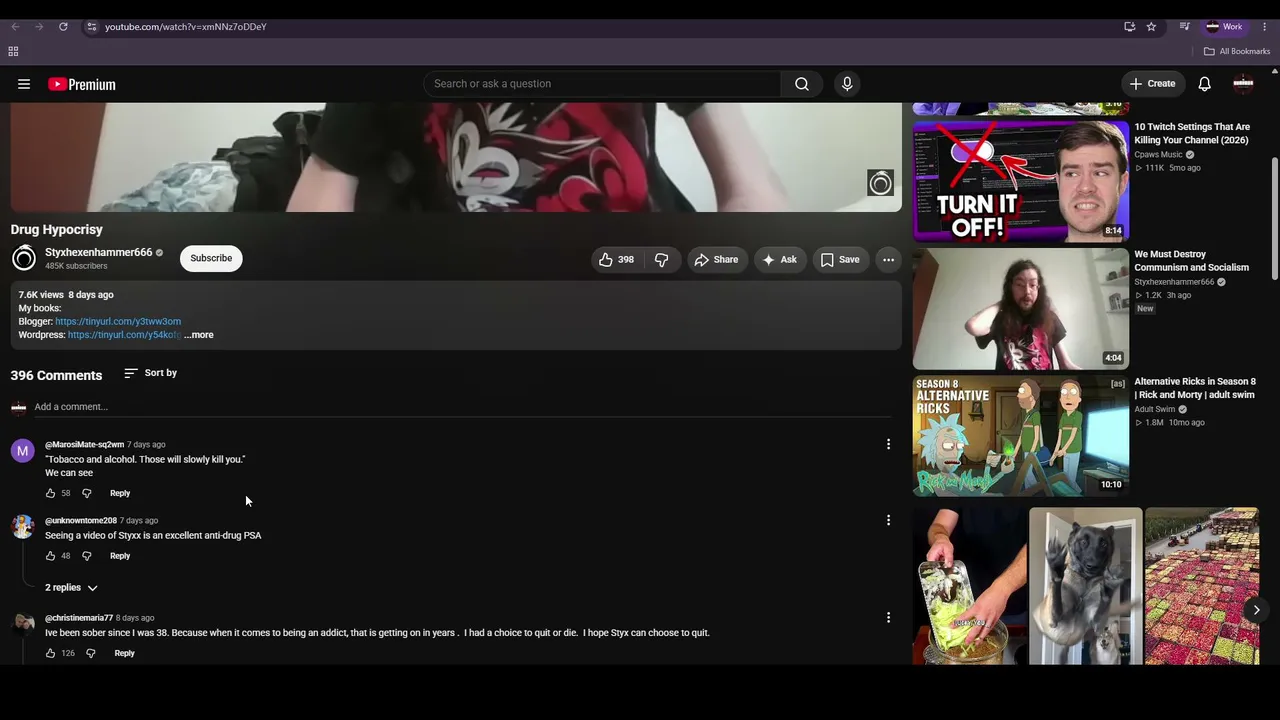
Task: Like the video with 398 likes
Action: 616,260
